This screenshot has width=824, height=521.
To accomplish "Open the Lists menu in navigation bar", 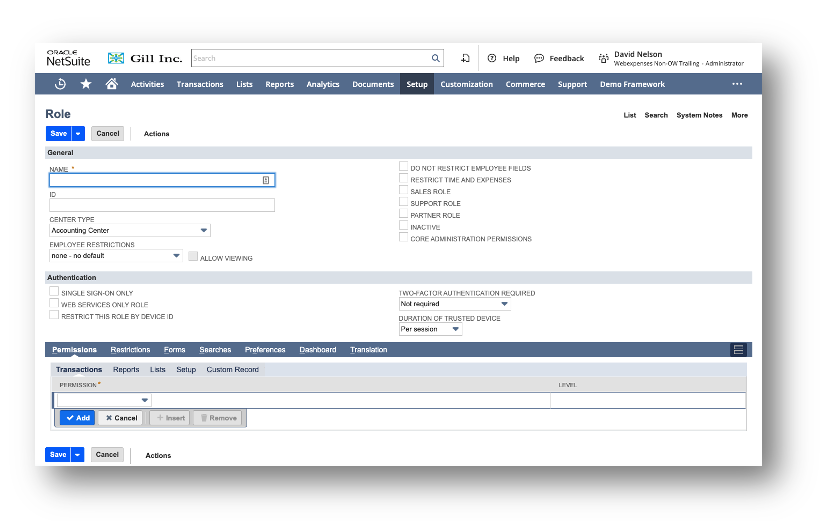I will pyautogui.click(x=244, y=84).
